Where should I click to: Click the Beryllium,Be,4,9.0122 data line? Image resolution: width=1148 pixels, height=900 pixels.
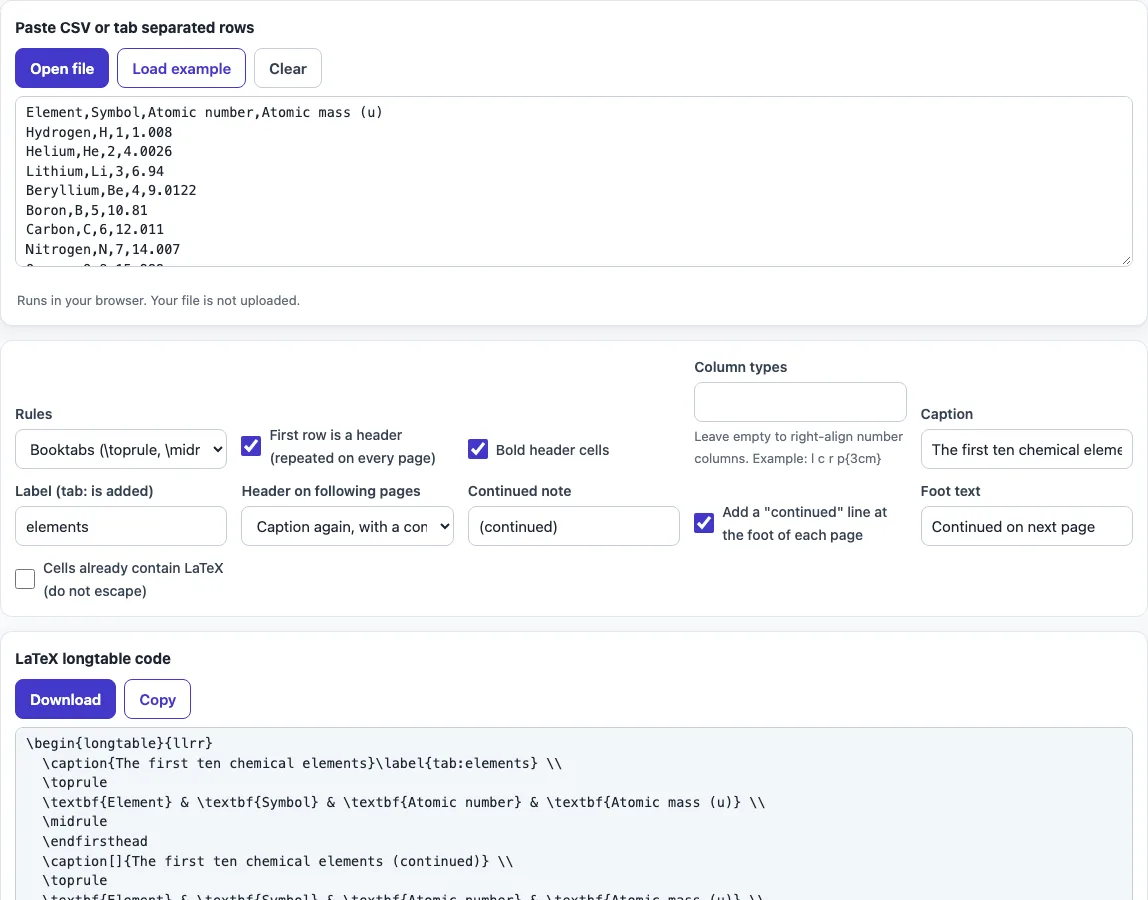pyautogui.click(x=111, y=190)
